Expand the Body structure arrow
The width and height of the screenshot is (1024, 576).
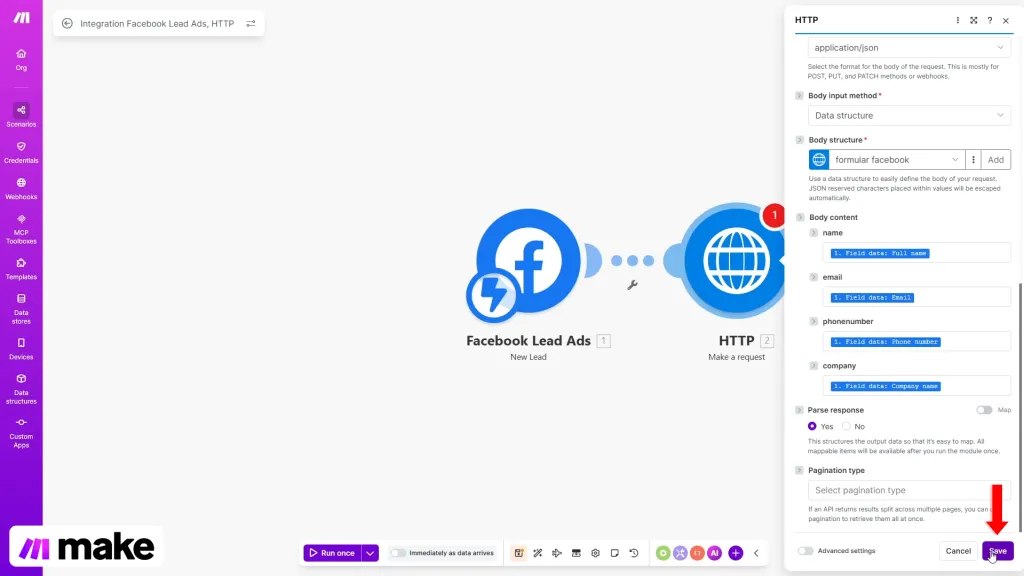click(799, 140)
